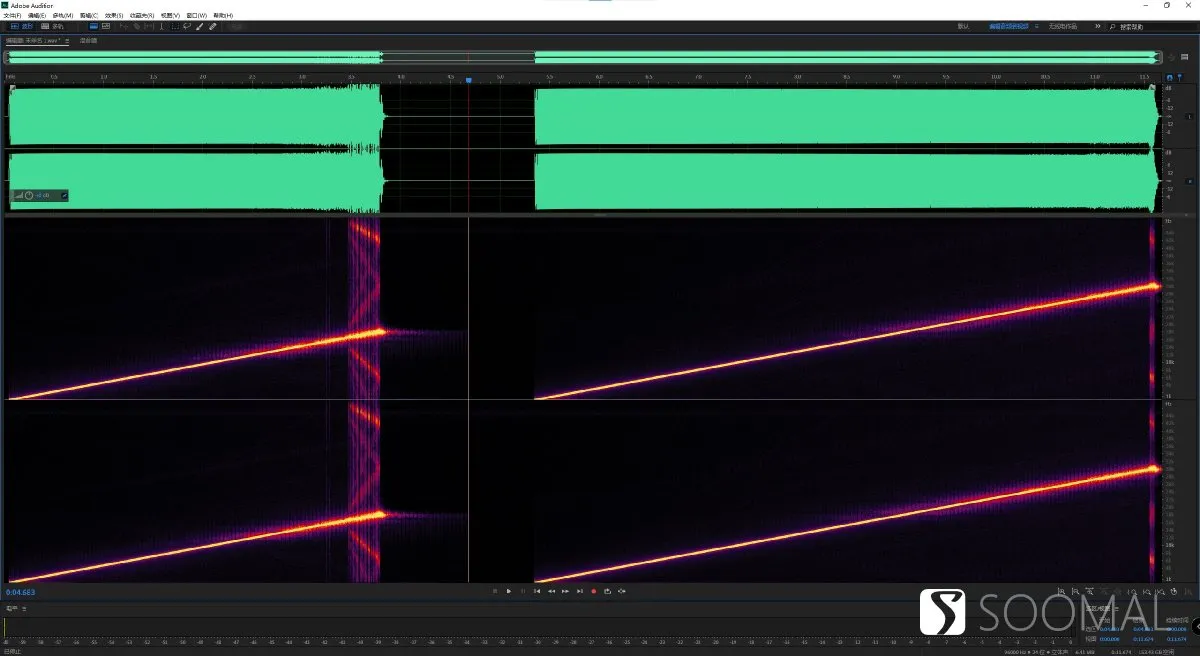Viewport: 1200px width, 656px height.
Task: Open the 窗口(W) menu
Action: 196,16
